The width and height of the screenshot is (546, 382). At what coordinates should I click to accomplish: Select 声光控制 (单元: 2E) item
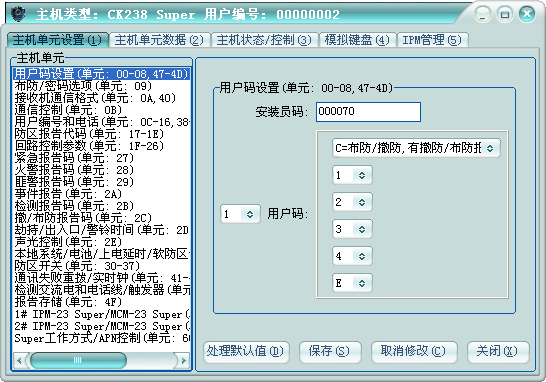tap(101, 242)
